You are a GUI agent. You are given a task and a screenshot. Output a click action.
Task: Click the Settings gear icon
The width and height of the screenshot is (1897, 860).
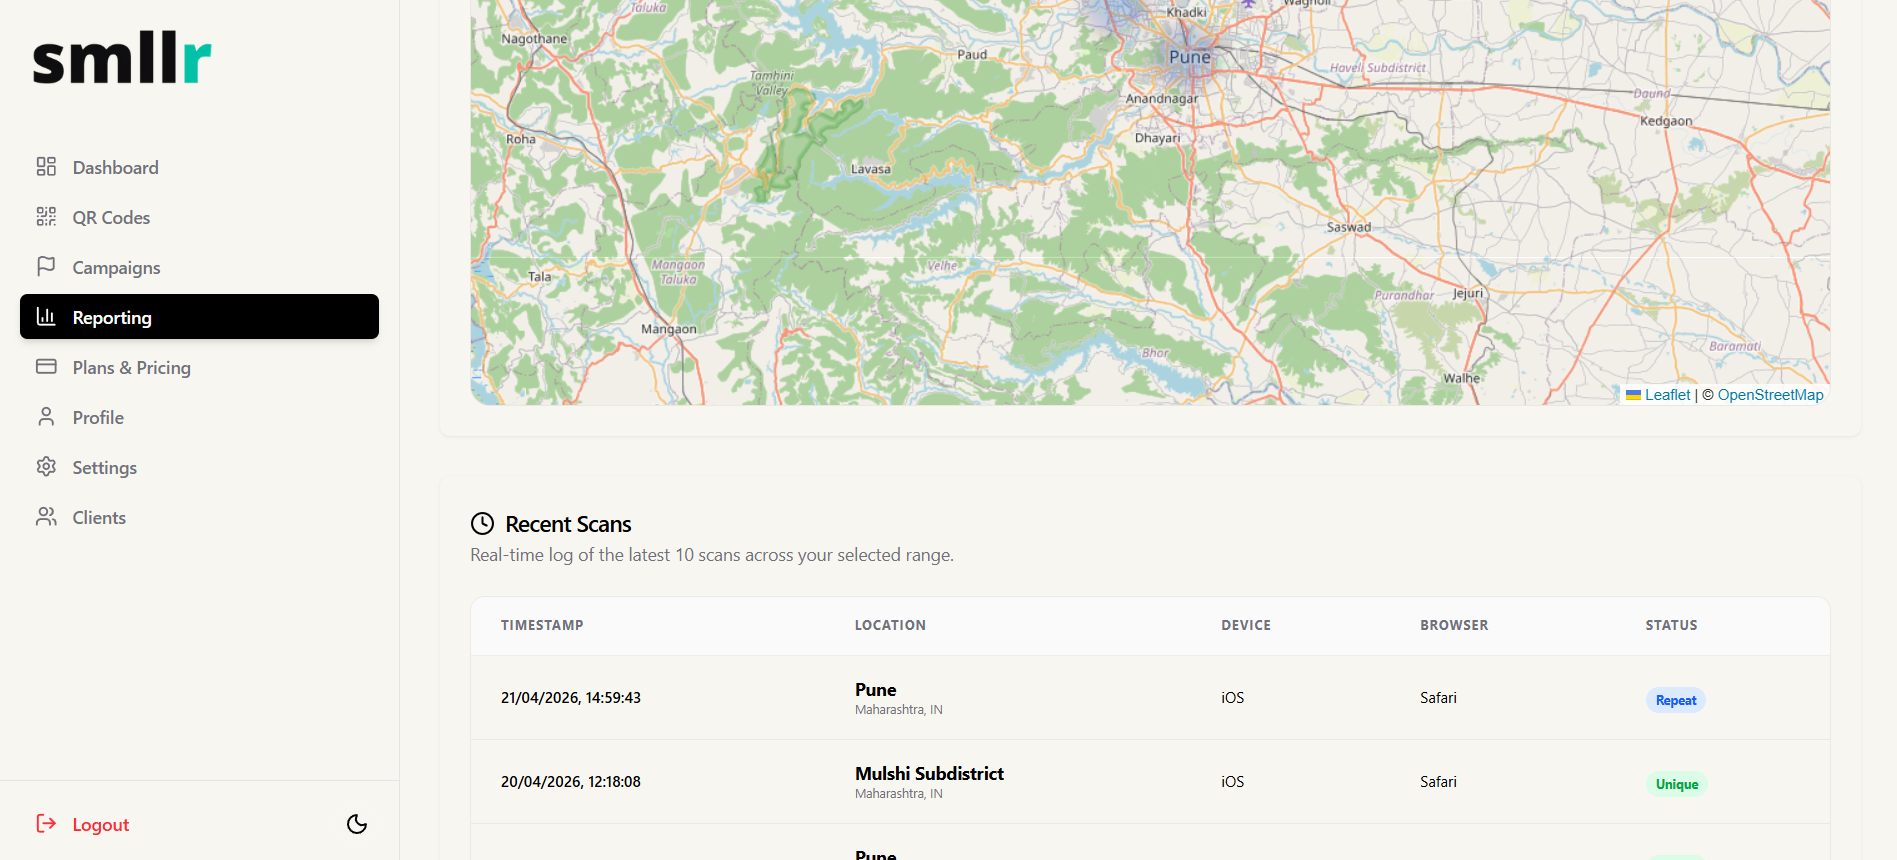[x=46, y=466]
